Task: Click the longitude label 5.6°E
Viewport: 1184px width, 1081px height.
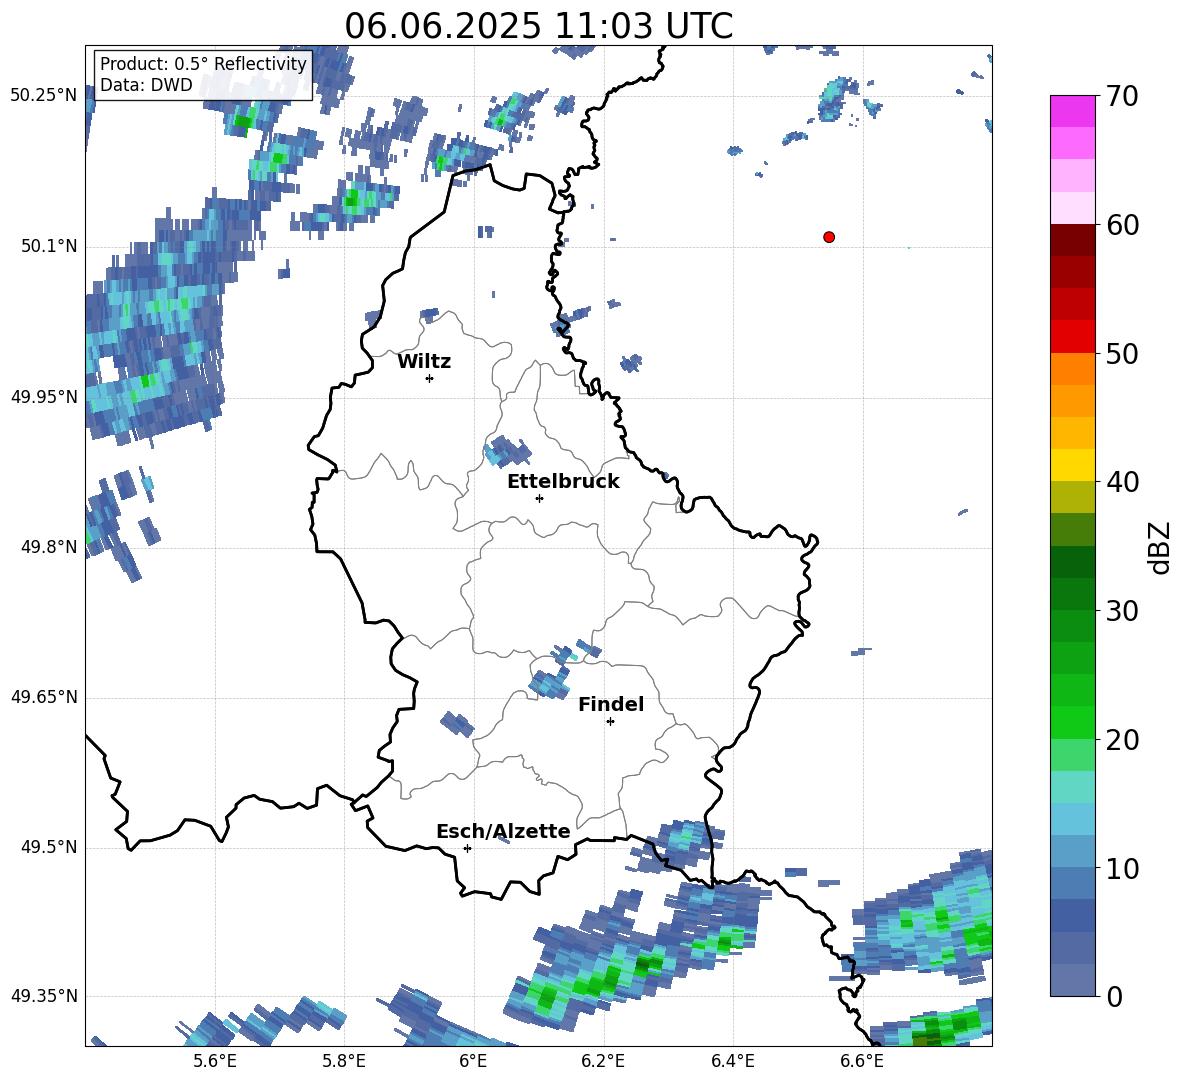Action: click(214, 1061)
